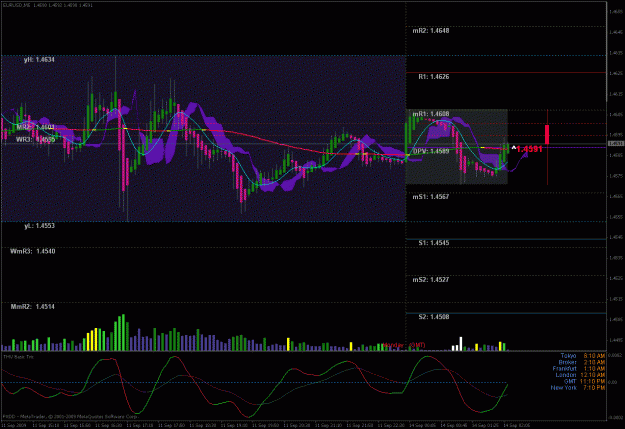Screen dimensions: 625x429
Task: Click the MetaQuotes Software Corp copyright text
Action: pos(70,417)
